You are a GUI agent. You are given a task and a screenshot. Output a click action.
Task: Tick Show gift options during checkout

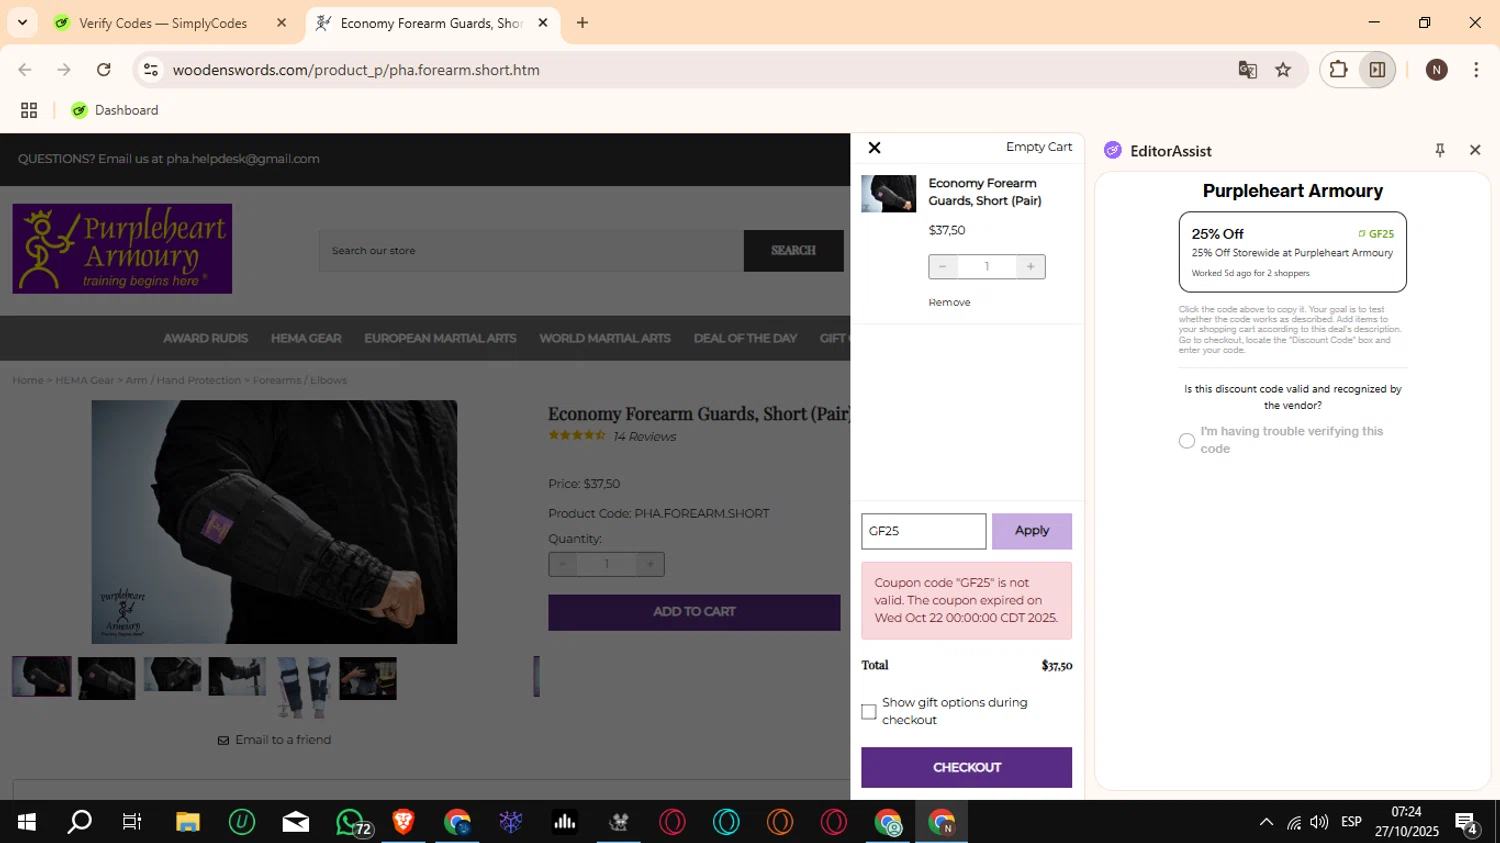click(869, 712)
